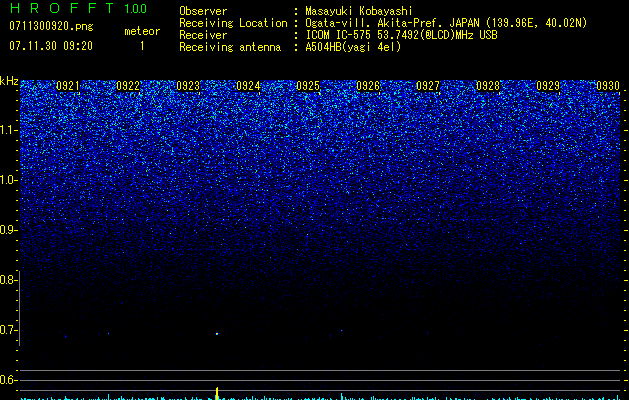Click the 0.9 kHz axis label
Image resolution: width=629 pixels, height=400 pixels.
[8, 230]
